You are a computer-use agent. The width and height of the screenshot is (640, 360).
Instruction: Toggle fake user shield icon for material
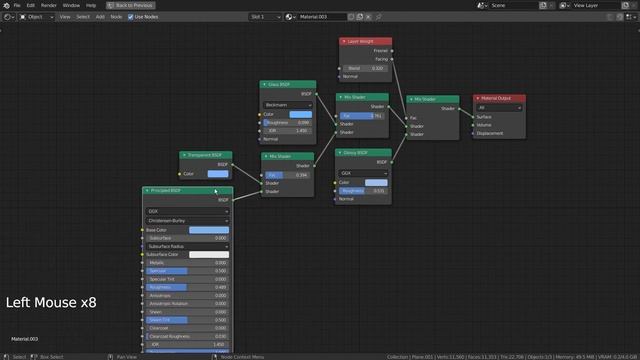tap(351, 17)
